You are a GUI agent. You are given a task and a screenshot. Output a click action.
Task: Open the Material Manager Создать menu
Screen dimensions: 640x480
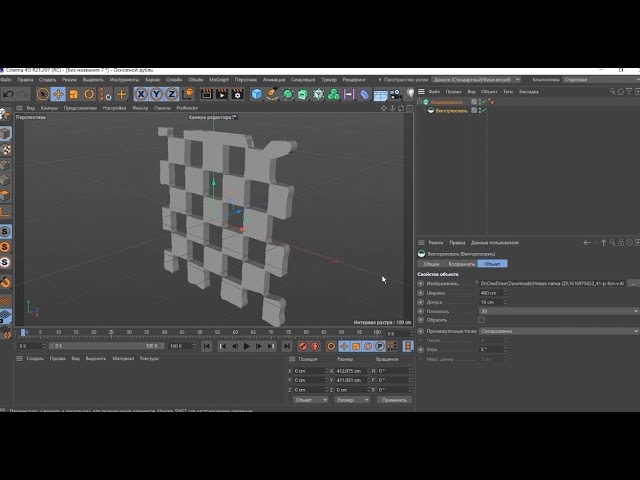coord(35,359)
